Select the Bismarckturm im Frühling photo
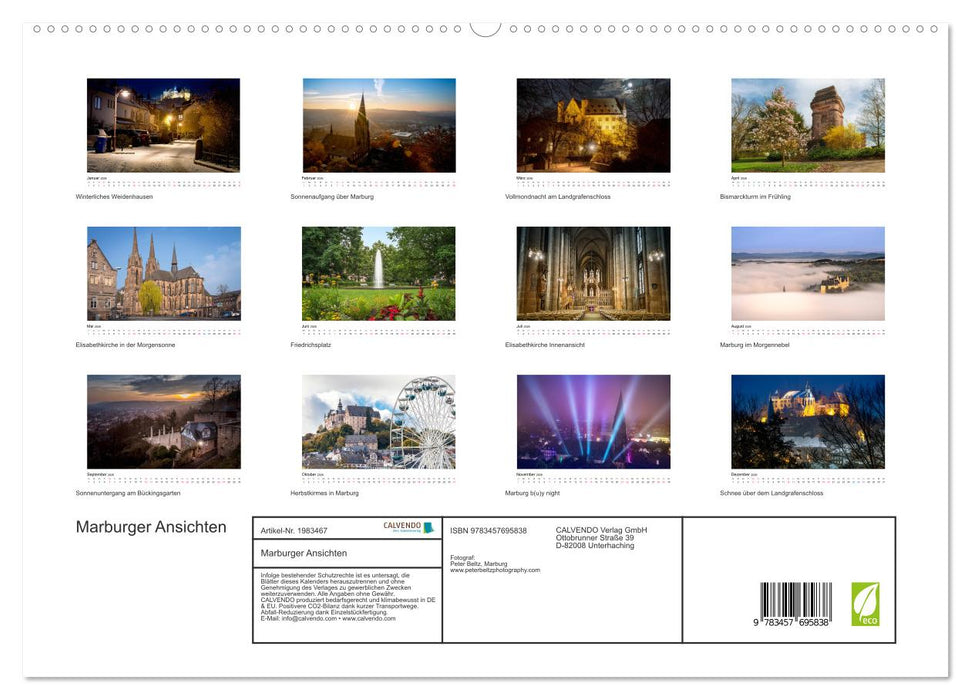Image resolution: width=971 pixels, height=700 pixels. pyautogui.click(x=808, y=123)
